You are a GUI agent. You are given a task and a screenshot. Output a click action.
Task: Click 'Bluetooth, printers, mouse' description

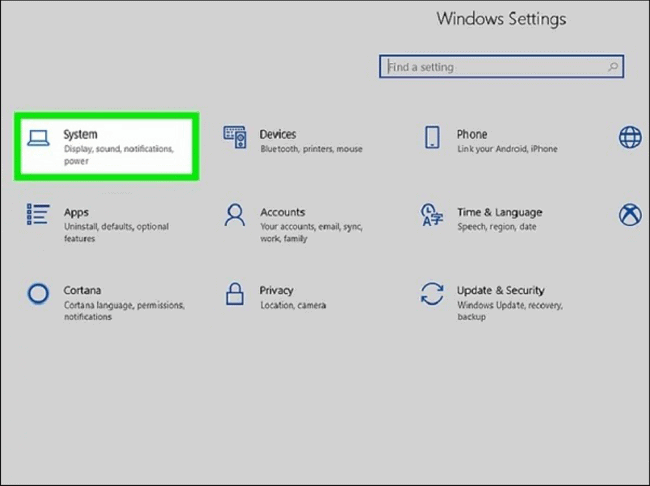click(x=311, y=149)
